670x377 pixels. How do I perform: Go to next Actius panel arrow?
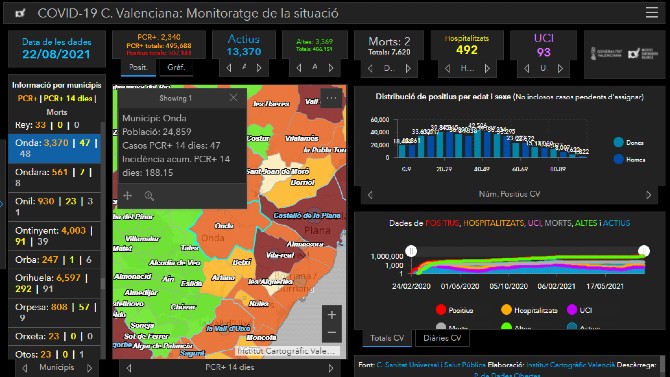point(259,68)
